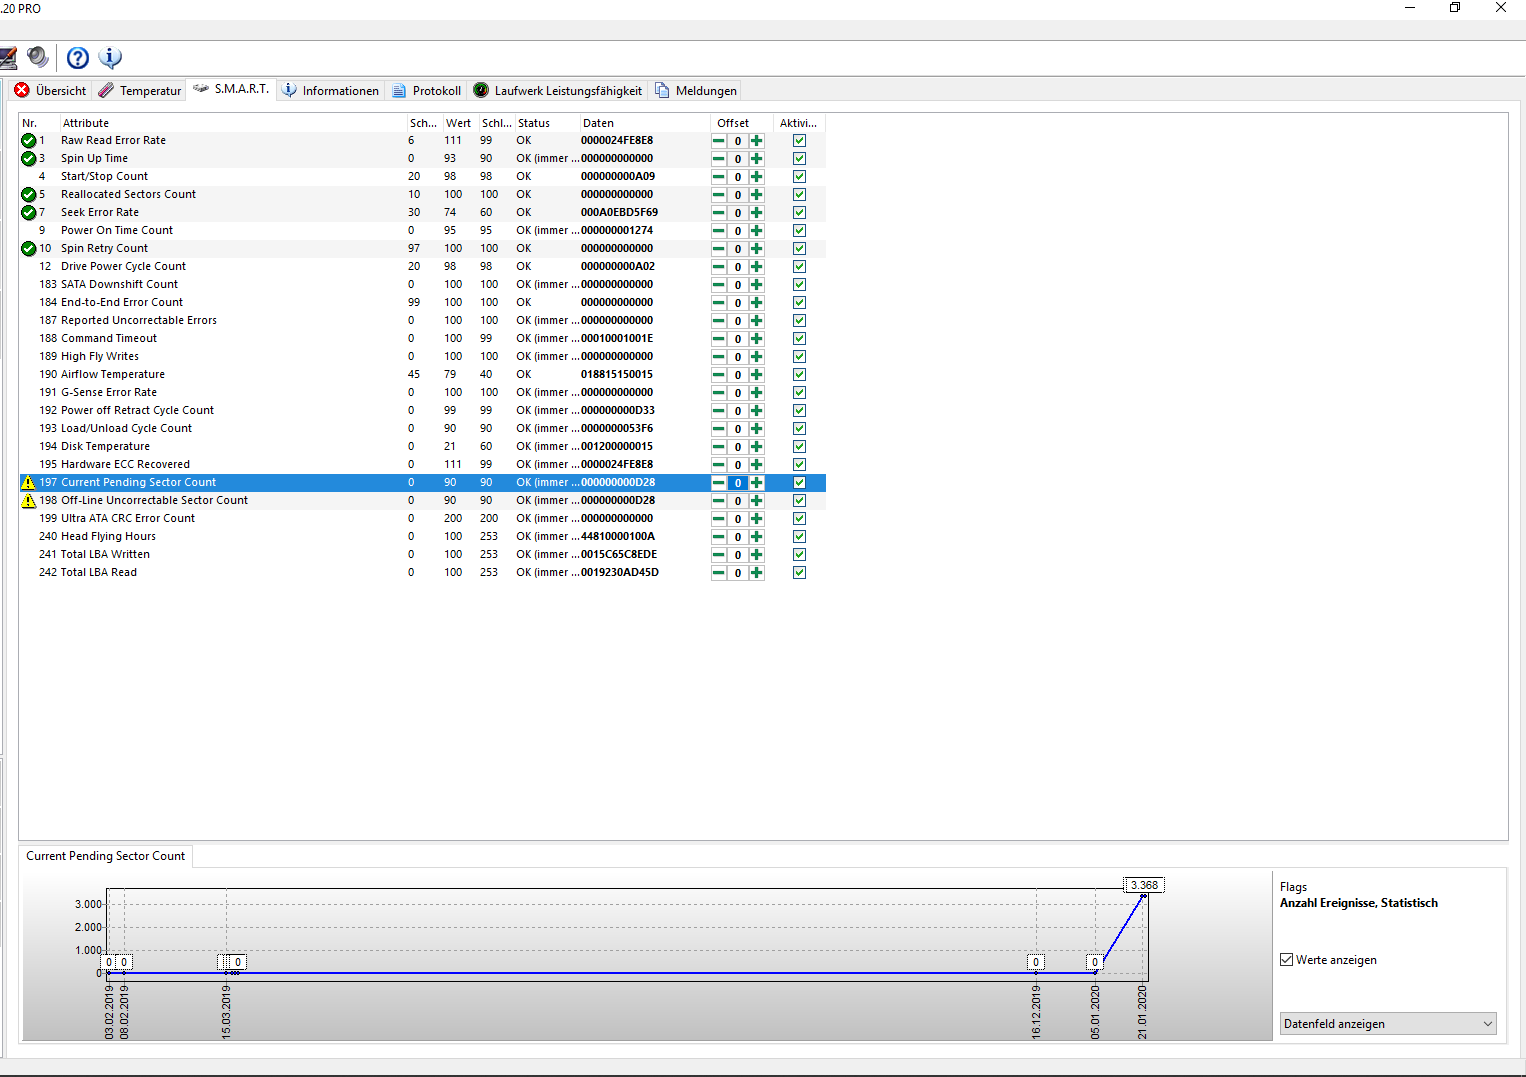Screen dimensions: 1526x1077
Task: Switch to the Übersicht tab
Action: coord(50,90)
